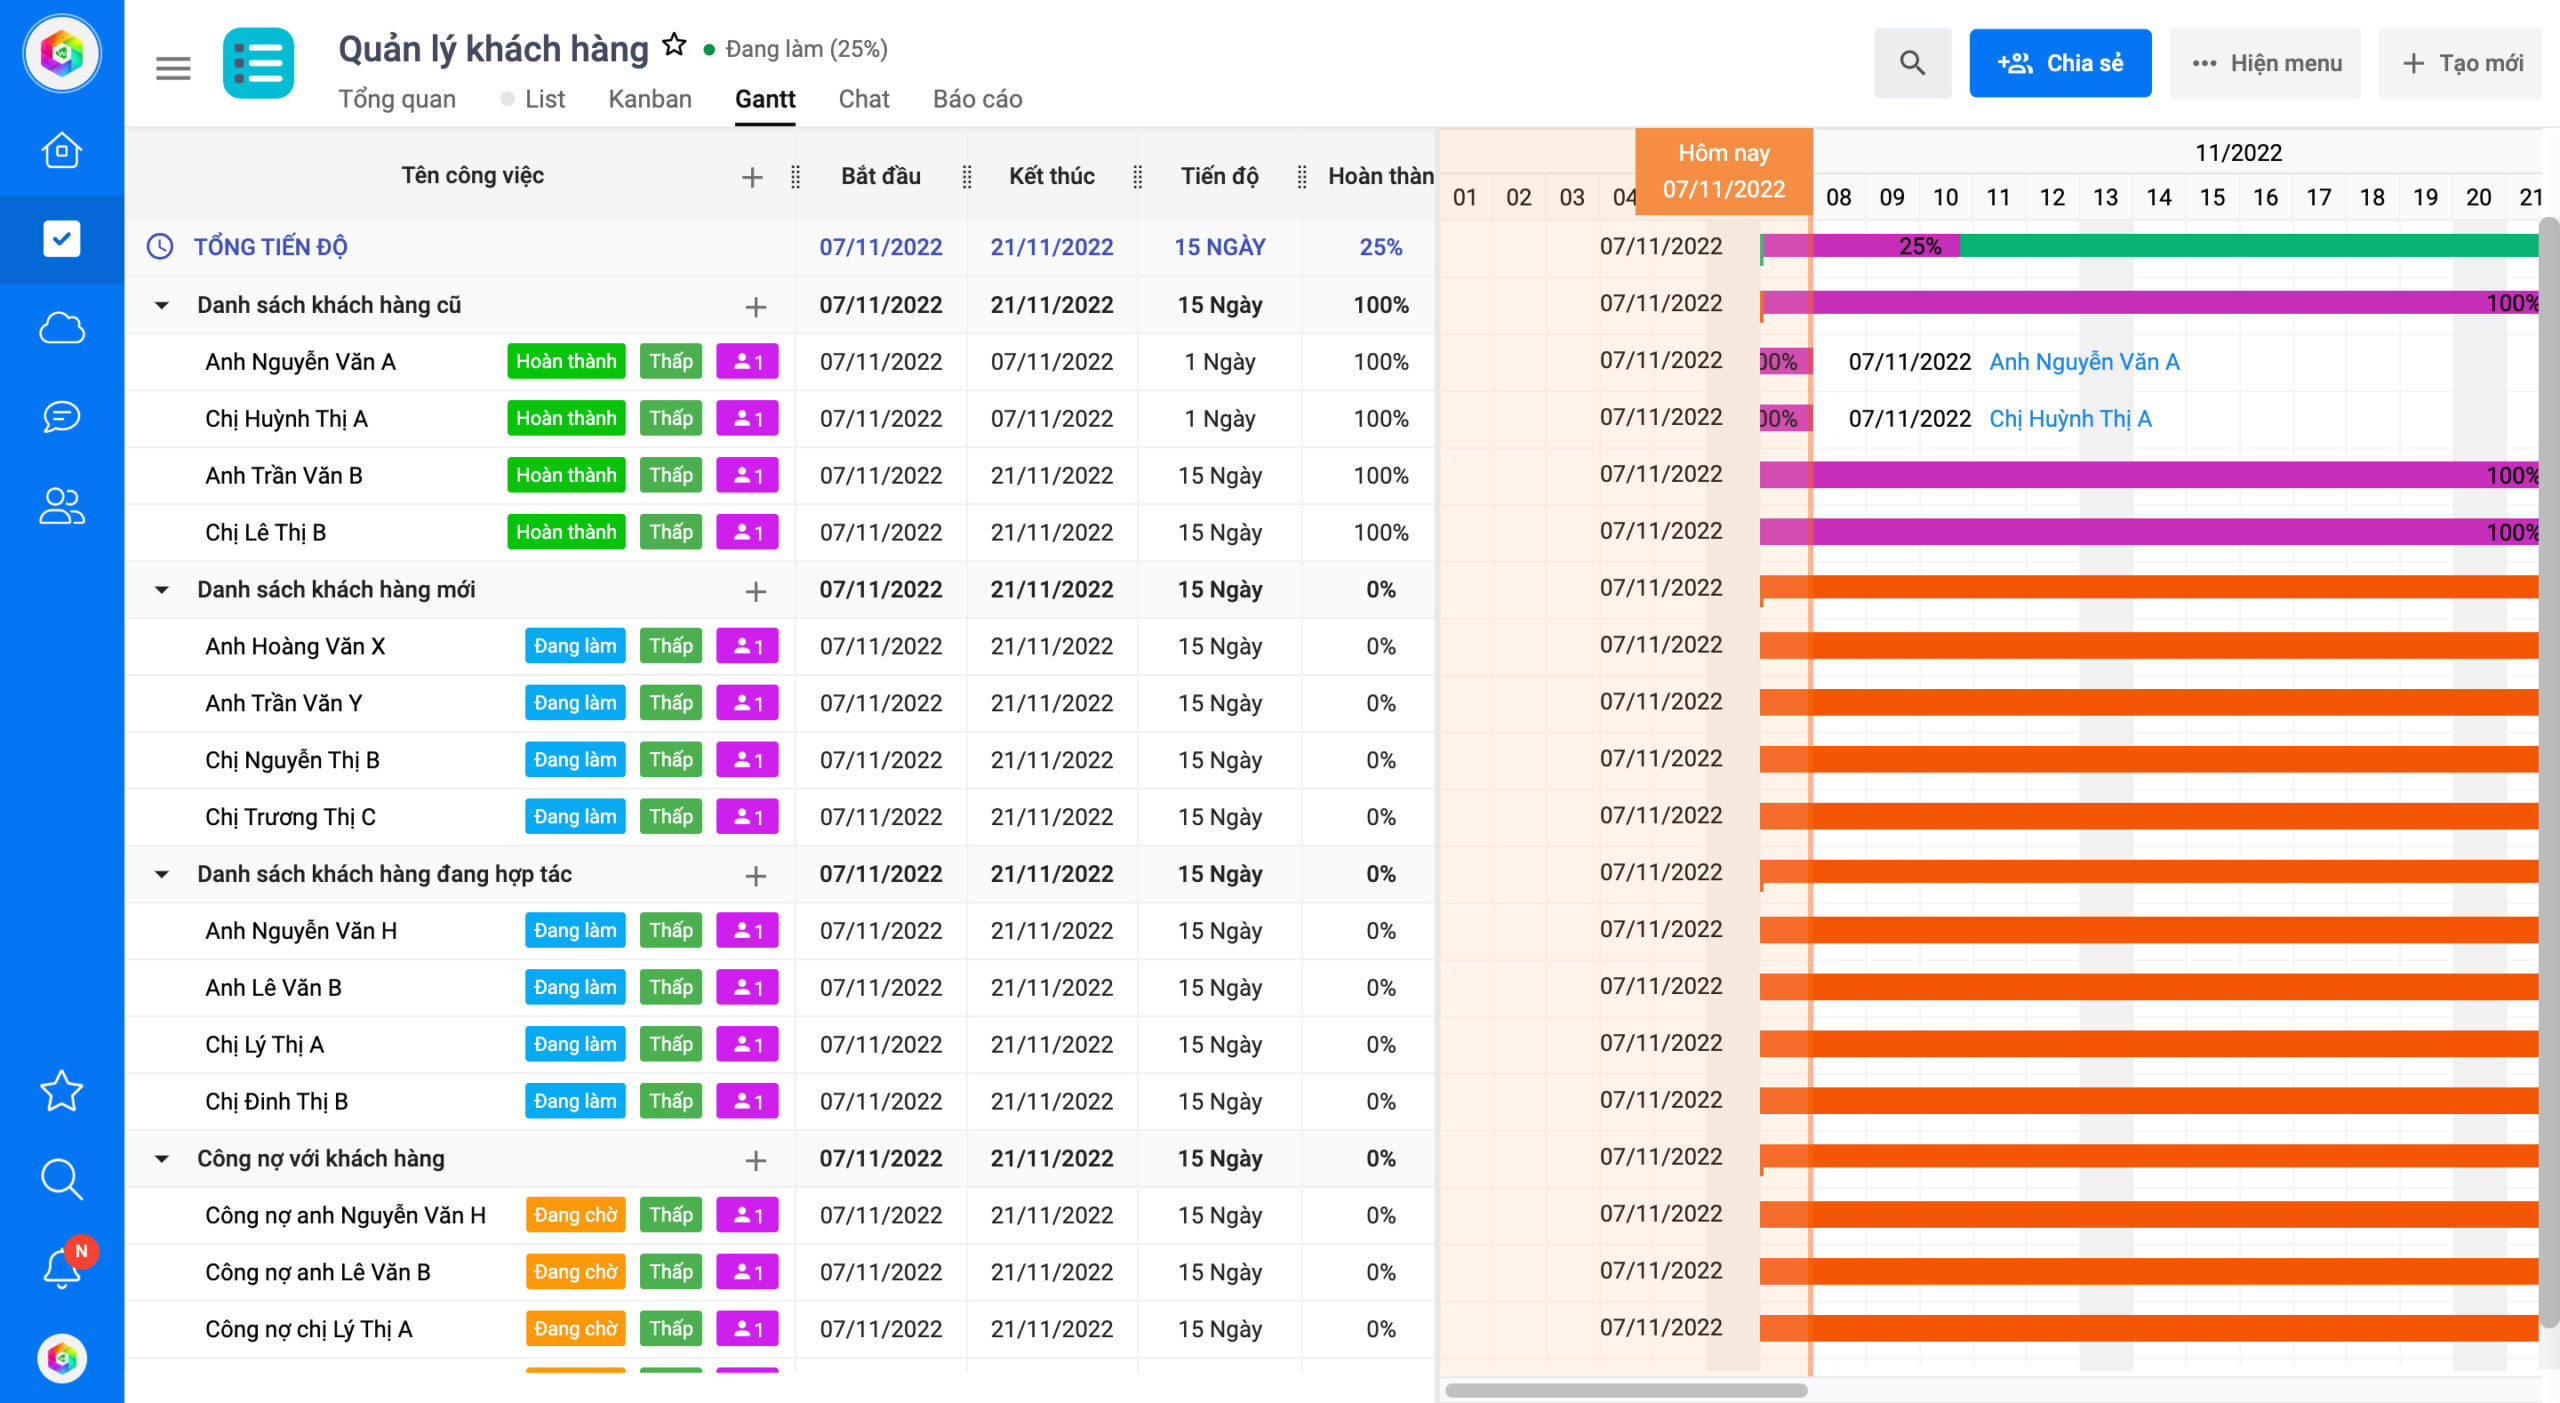Click the TỔNG TIẾN ĐỘ 25% progress bar
This screenshot has width=2560, height=1403.
point(2150,247)
